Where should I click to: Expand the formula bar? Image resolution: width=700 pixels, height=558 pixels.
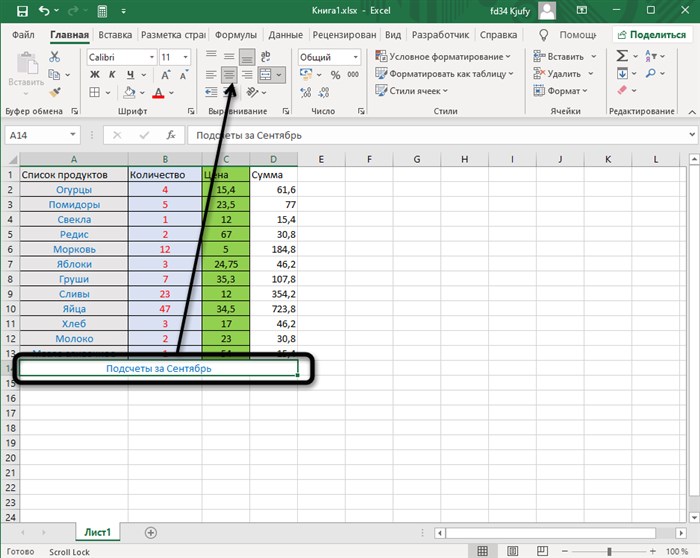pos(692,134)
